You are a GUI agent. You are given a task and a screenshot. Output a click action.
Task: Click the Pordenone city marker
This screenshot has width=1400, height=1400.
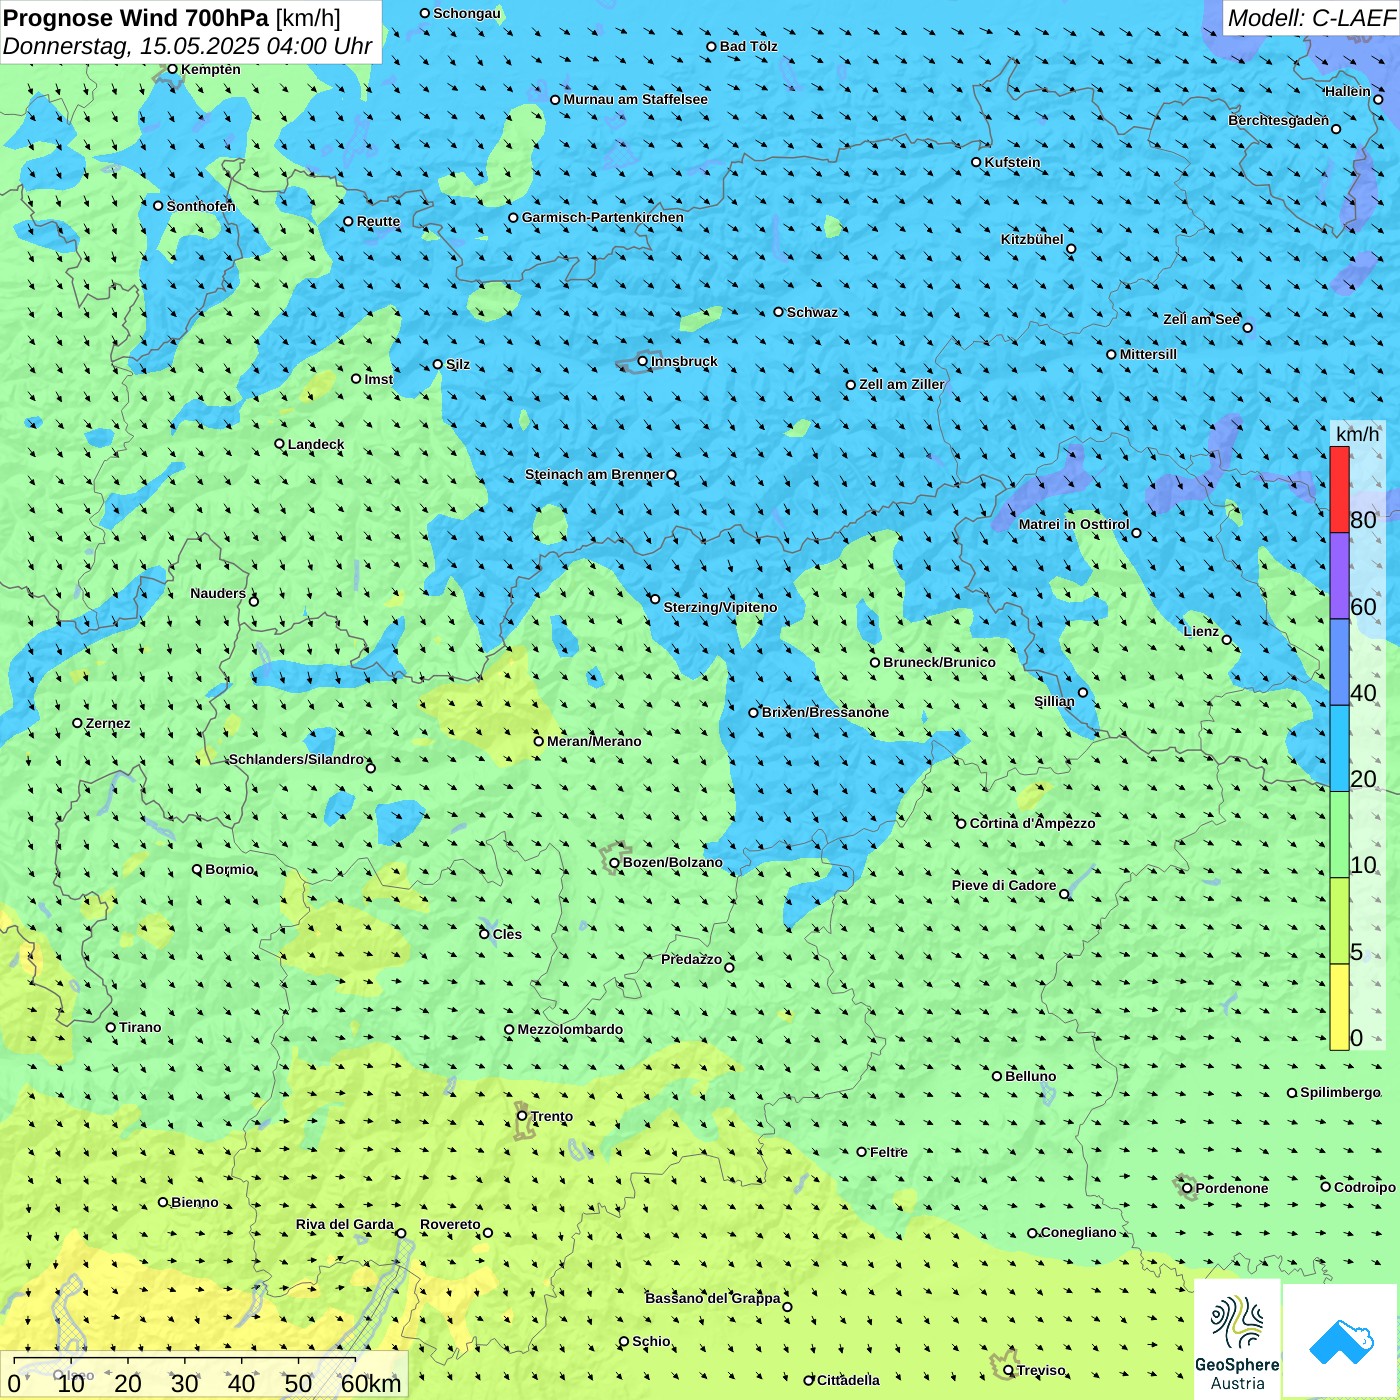1188,1188
